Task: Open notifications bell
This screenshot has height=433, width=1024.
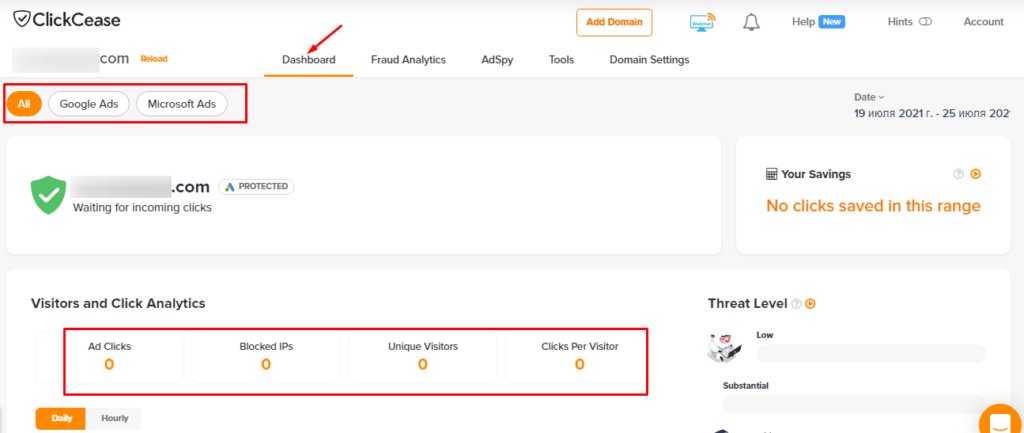Action: (752, 22)
